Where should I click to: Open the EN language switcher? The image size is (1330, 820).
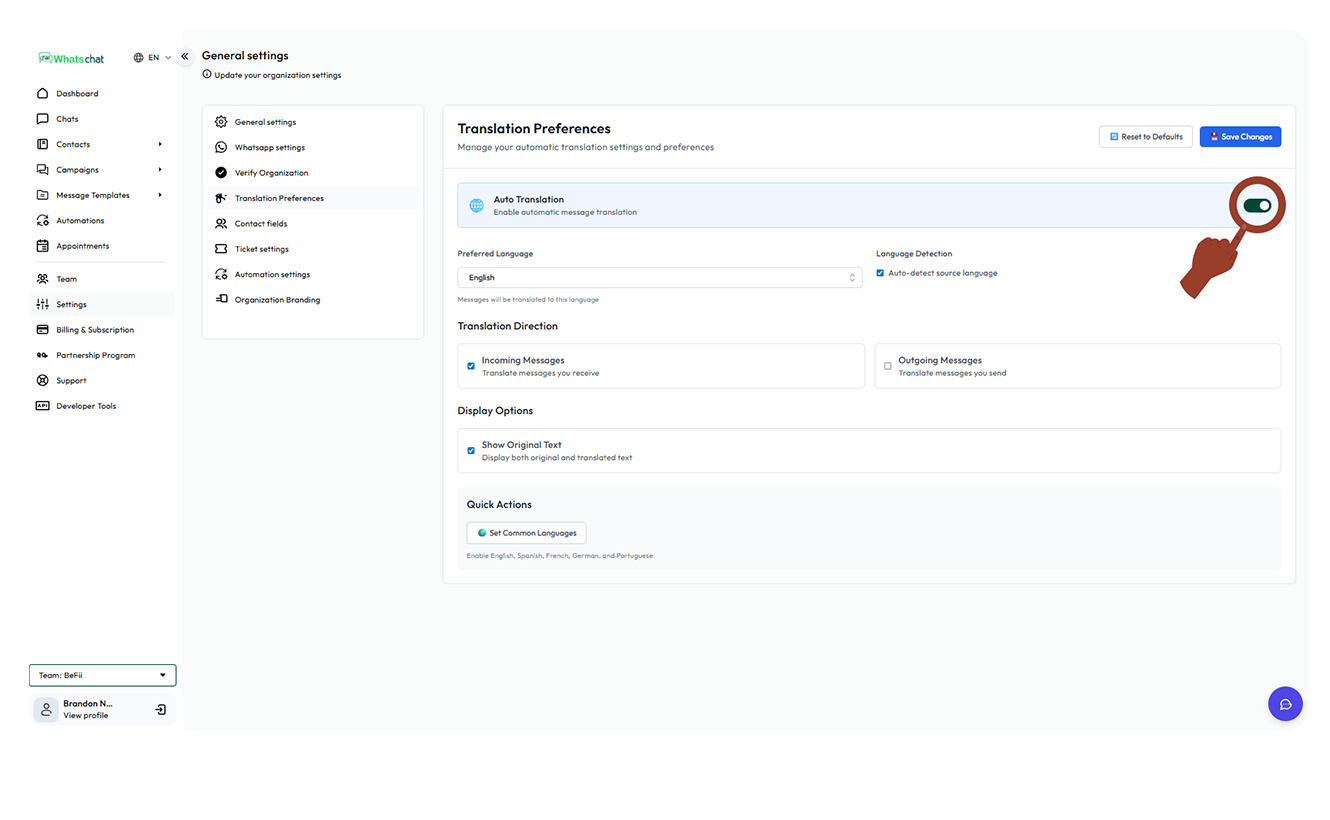[x=152, y=58]
